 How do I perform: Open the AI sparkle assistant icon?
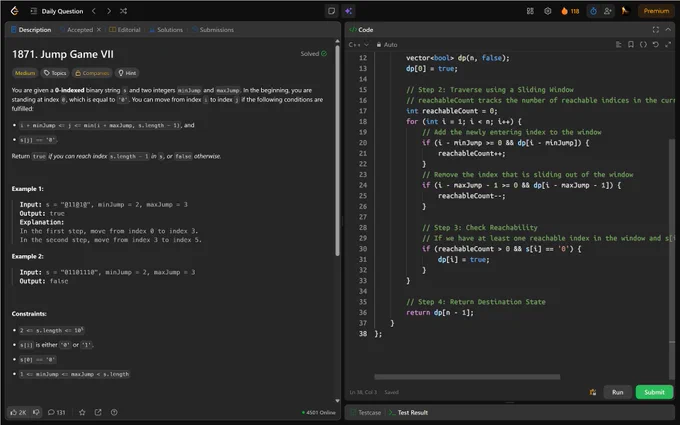click(x=349, y=11)
